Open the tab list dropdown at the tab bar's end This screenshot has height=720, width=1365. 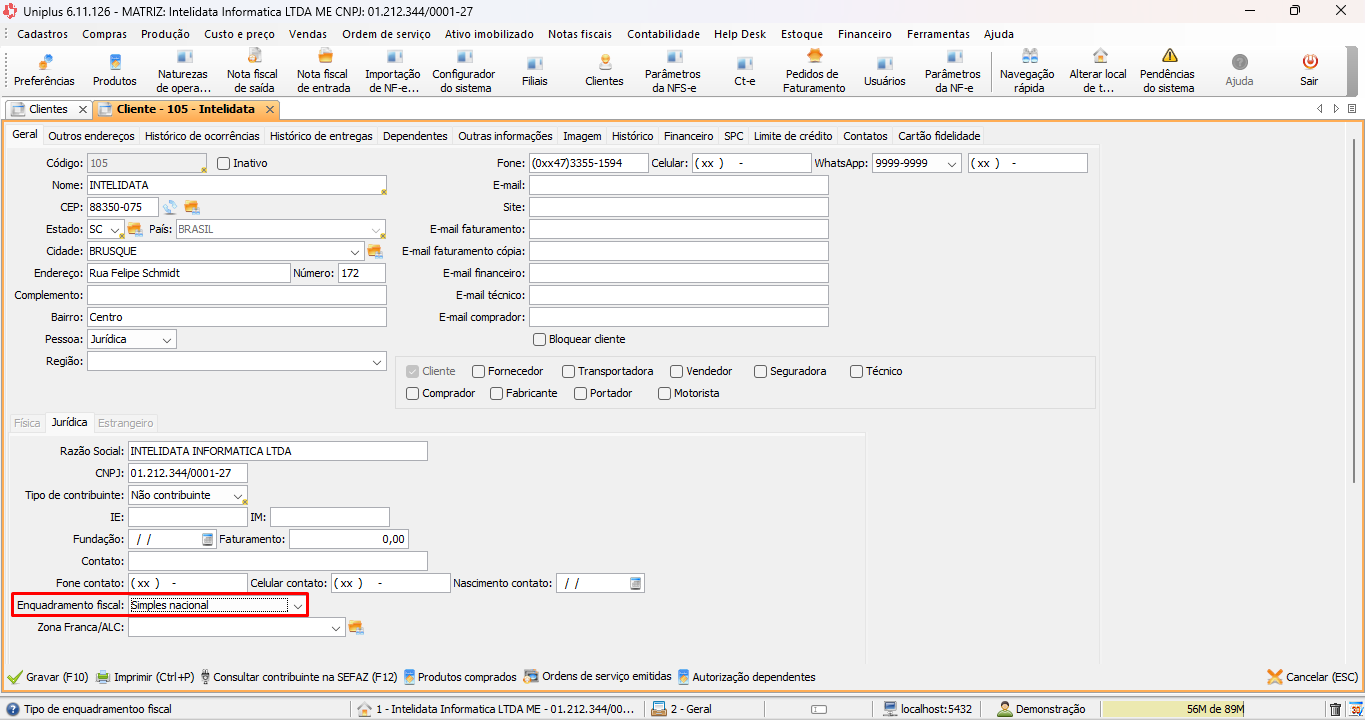click(1352, 108)
